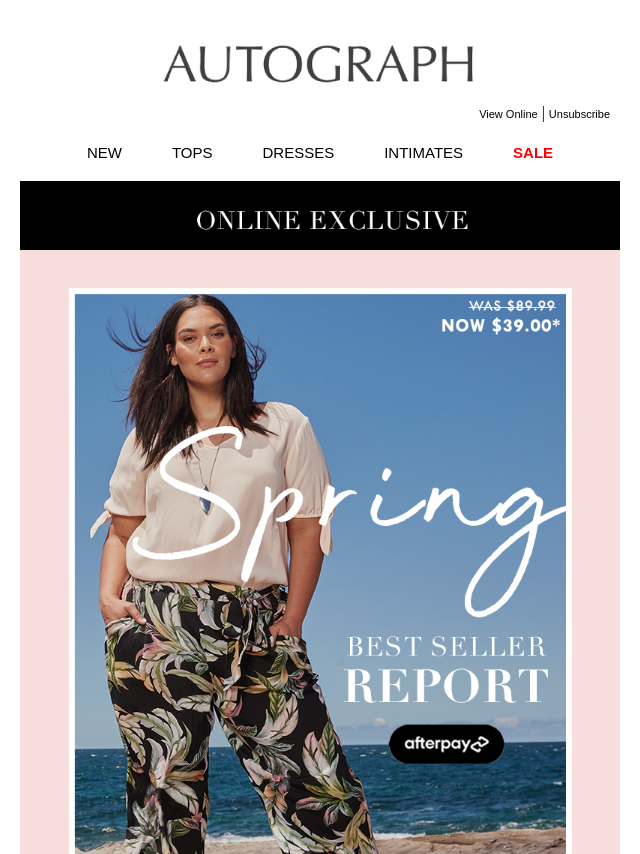Browse the INTIMATES category
The height and width of the screenshot is (854, 640).
pos(423,153)
